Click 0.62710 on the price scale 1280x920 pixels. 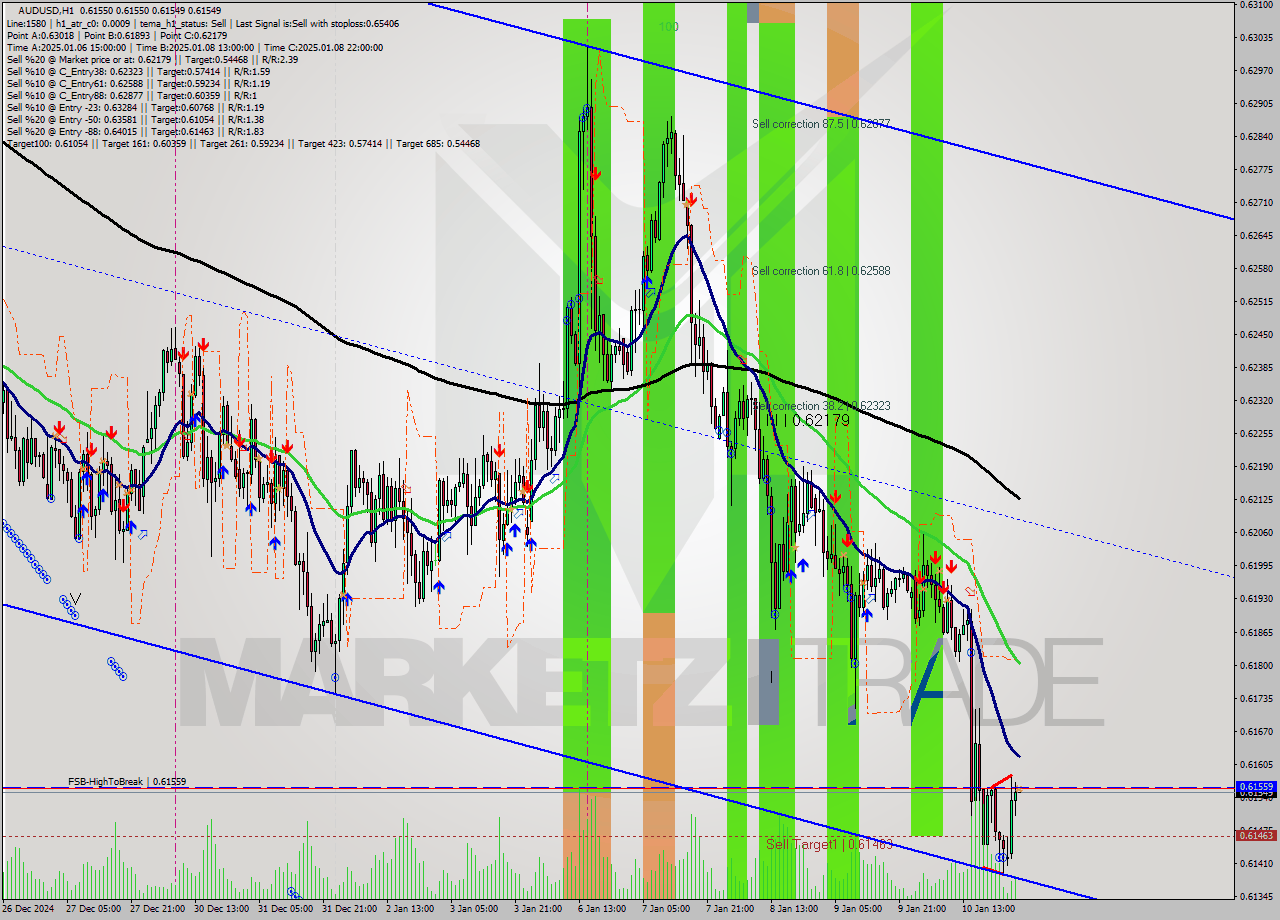click(1256, 202)
